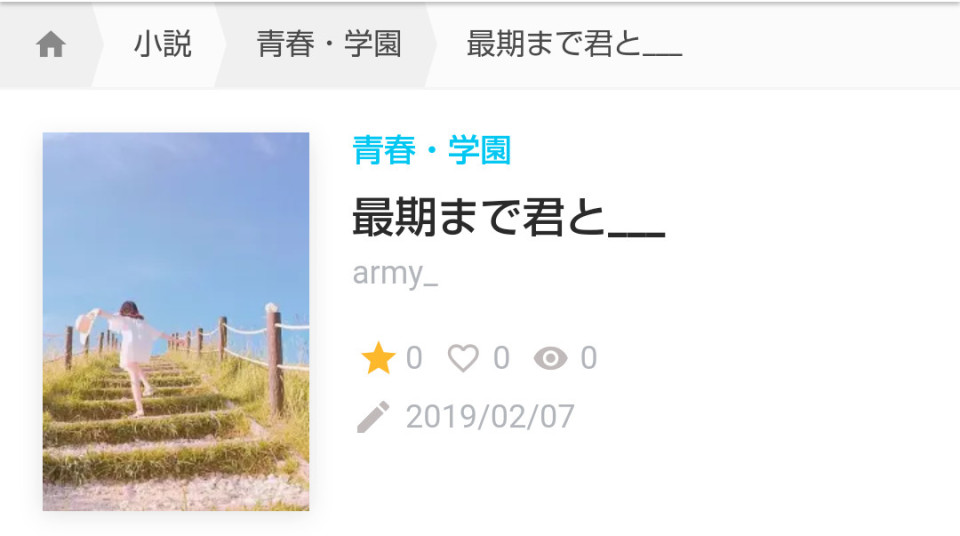Click the chevron after 小説 breadcrumb

coord(220,45)
